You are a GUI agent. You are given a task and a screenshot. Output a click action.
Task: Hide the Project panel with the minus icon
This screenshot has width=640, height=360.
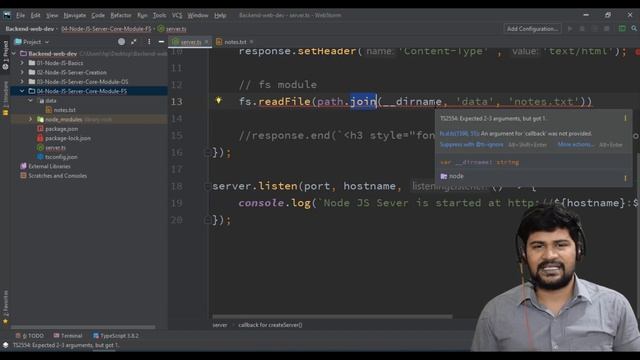pyautogui.click(x=161, y=42)
